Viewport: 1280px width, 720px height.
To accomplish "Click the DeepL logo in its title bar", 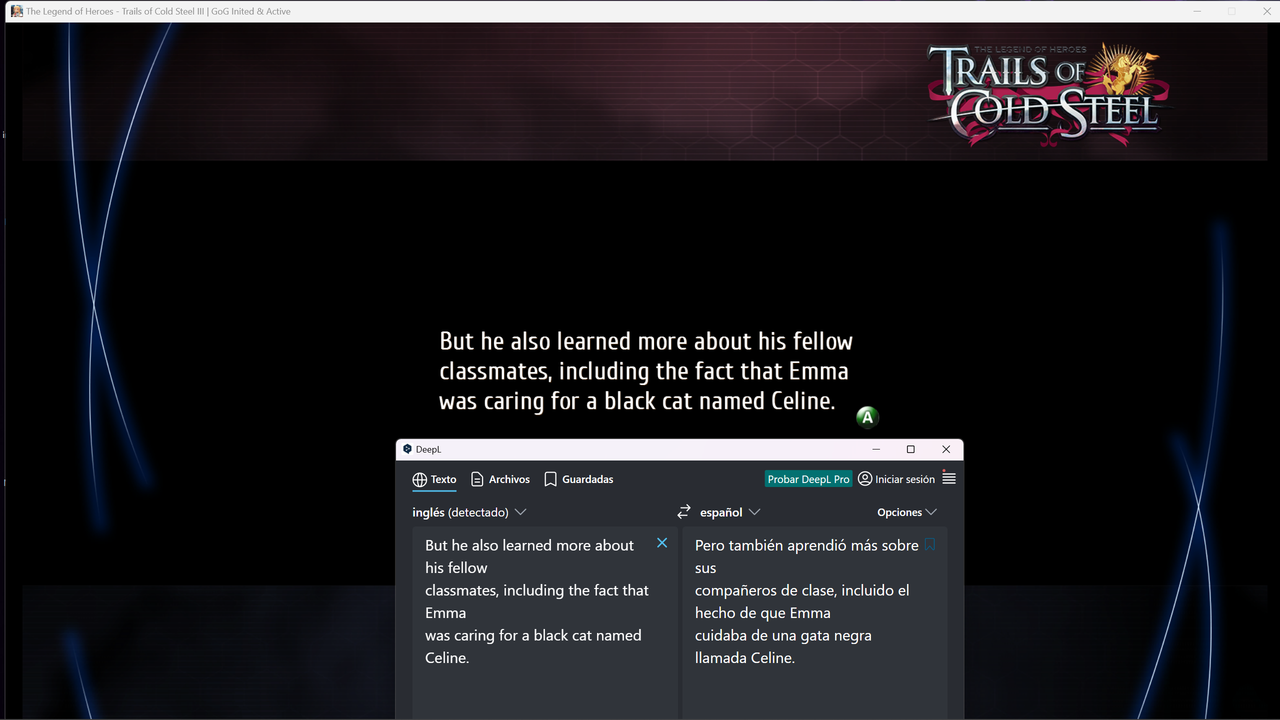I will click(x=407, y=450).
